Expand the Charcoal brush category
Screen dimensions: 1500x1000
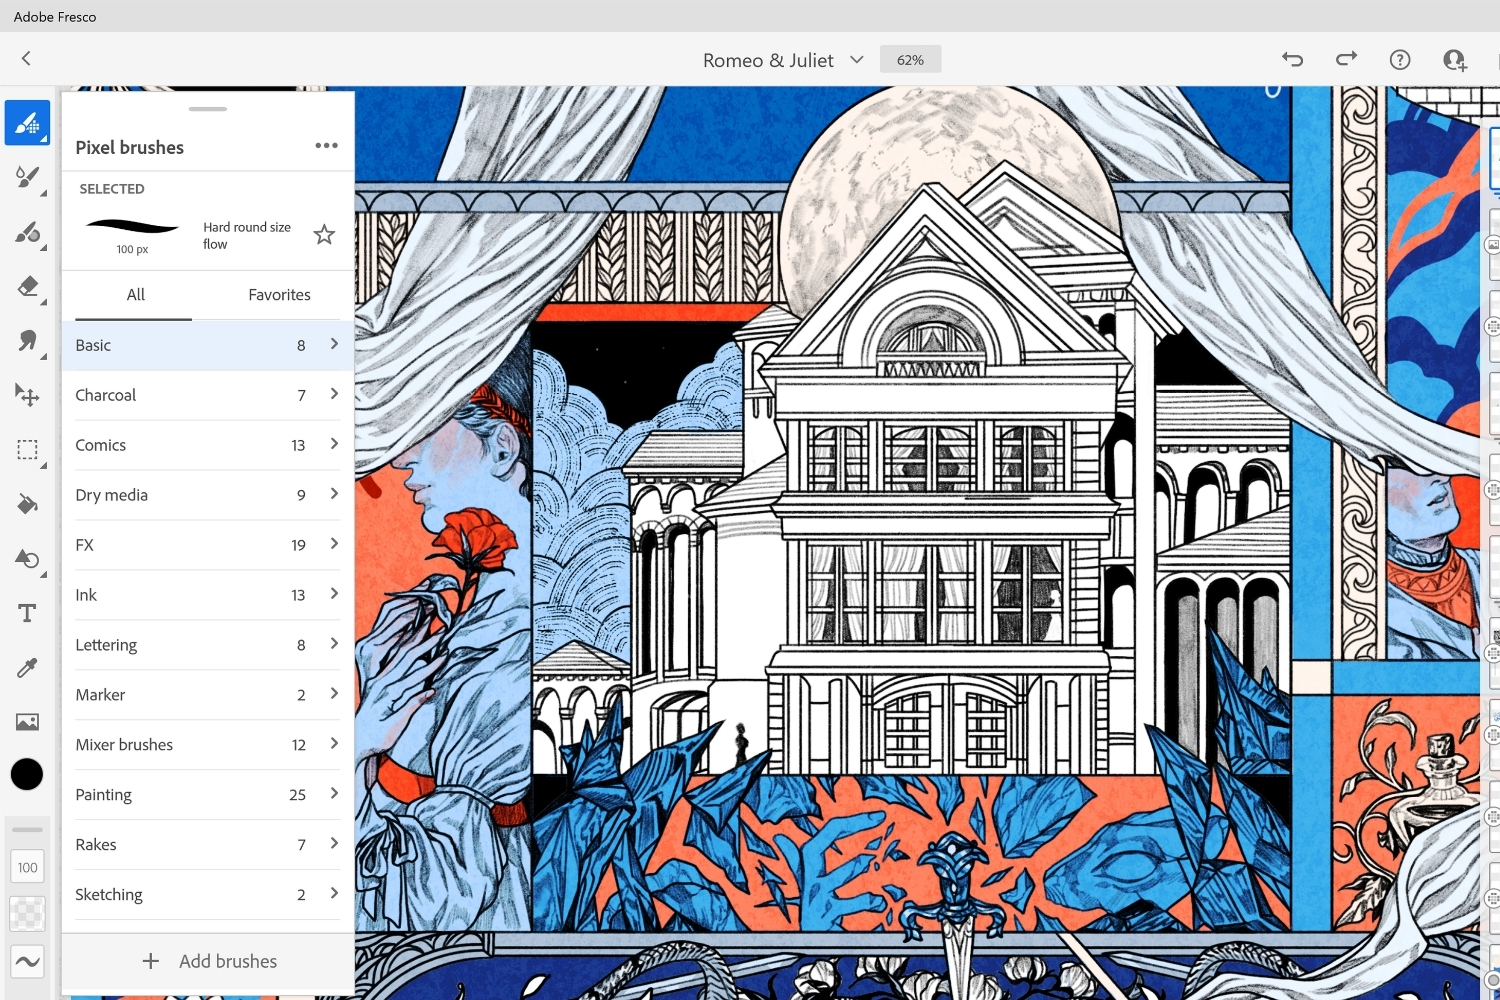coord(208,395)
